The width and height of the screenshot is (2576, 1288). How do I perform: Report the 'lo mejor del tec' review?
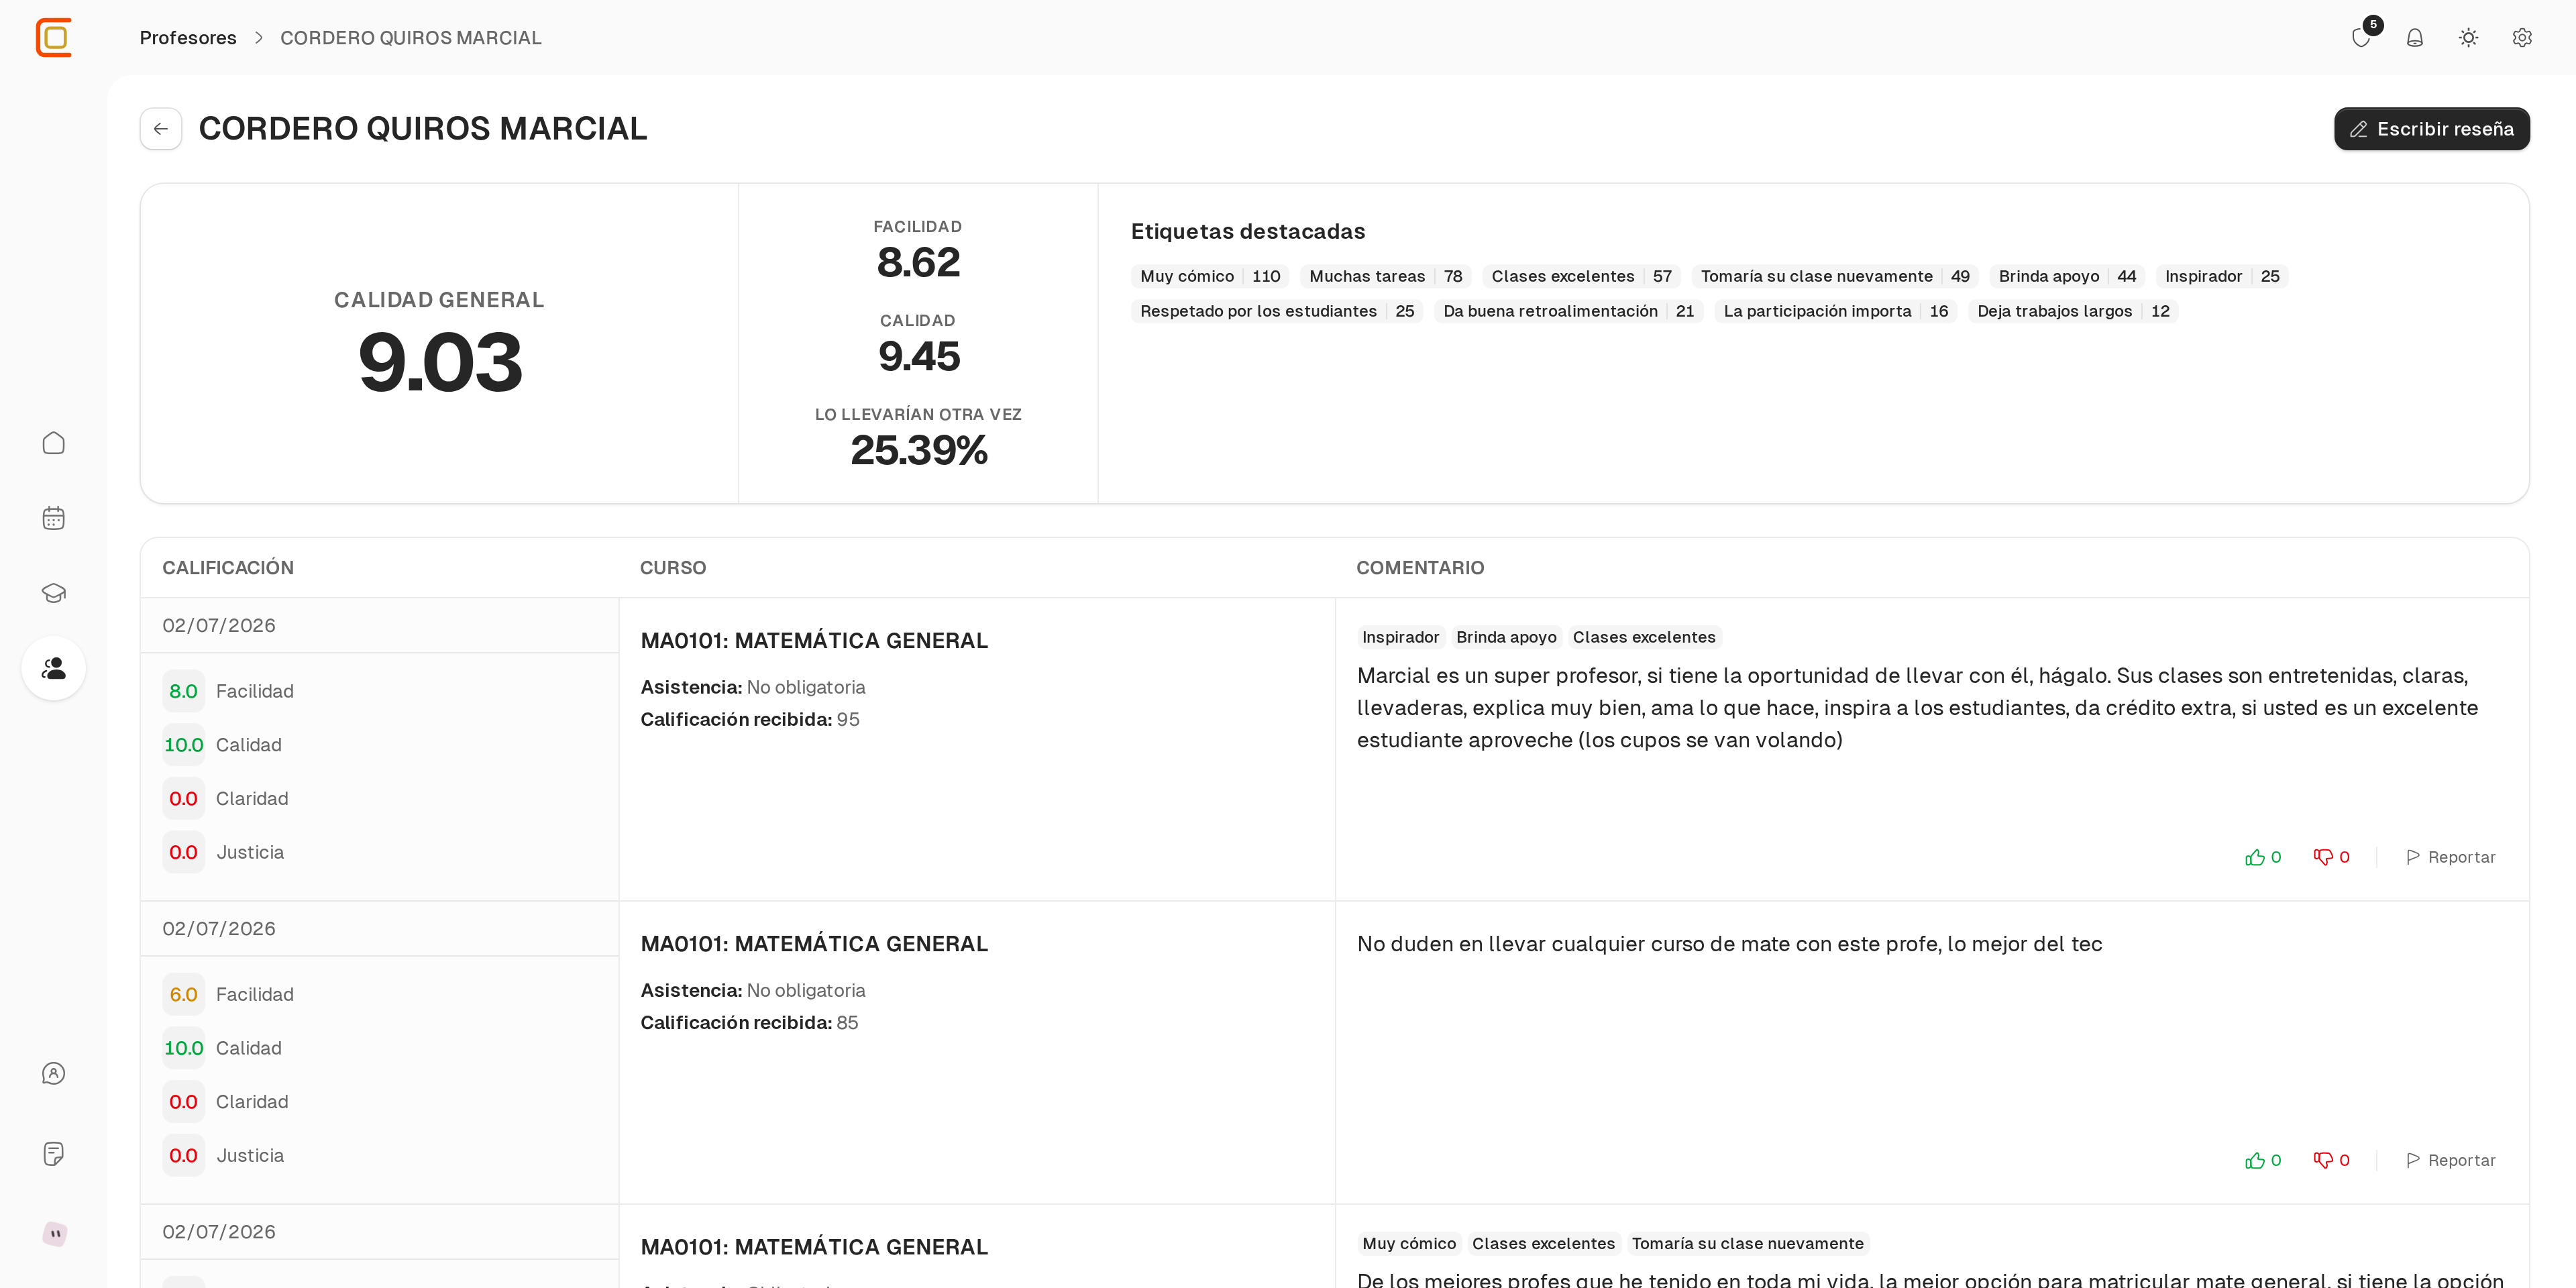(2450, 1160)
